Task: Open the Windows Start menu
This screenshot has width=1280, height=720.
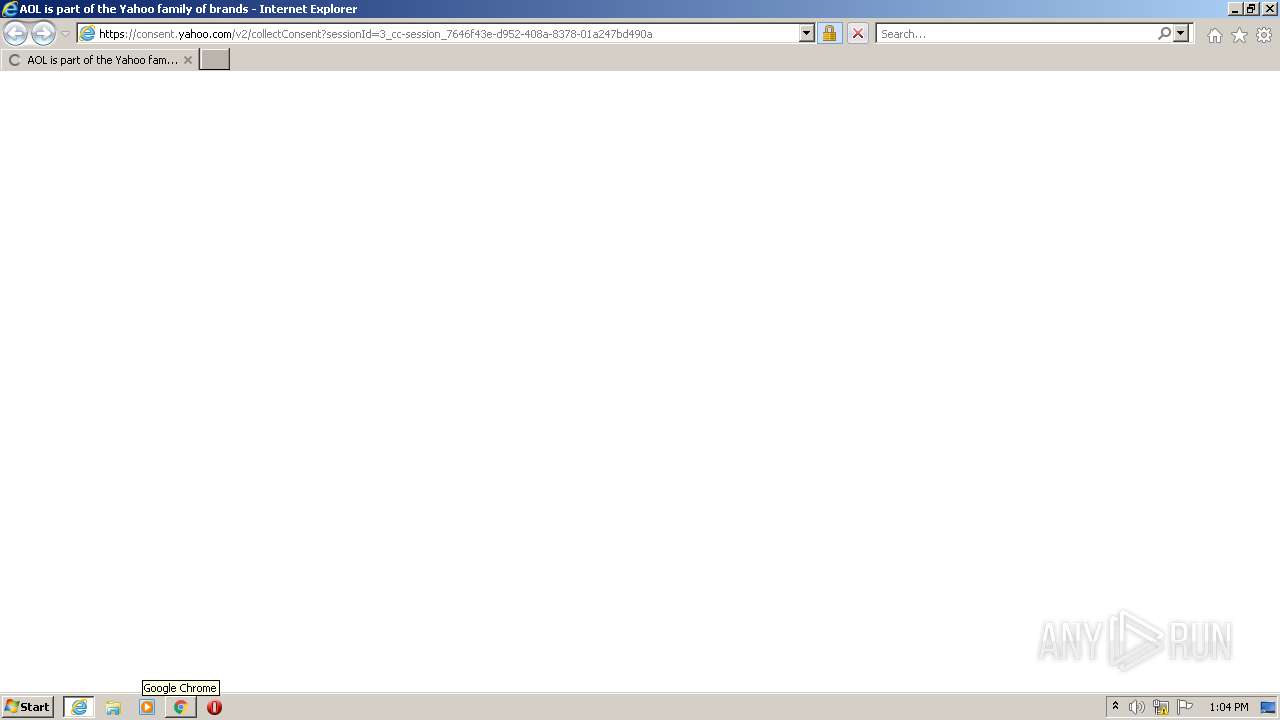Action: pos(27,707)
